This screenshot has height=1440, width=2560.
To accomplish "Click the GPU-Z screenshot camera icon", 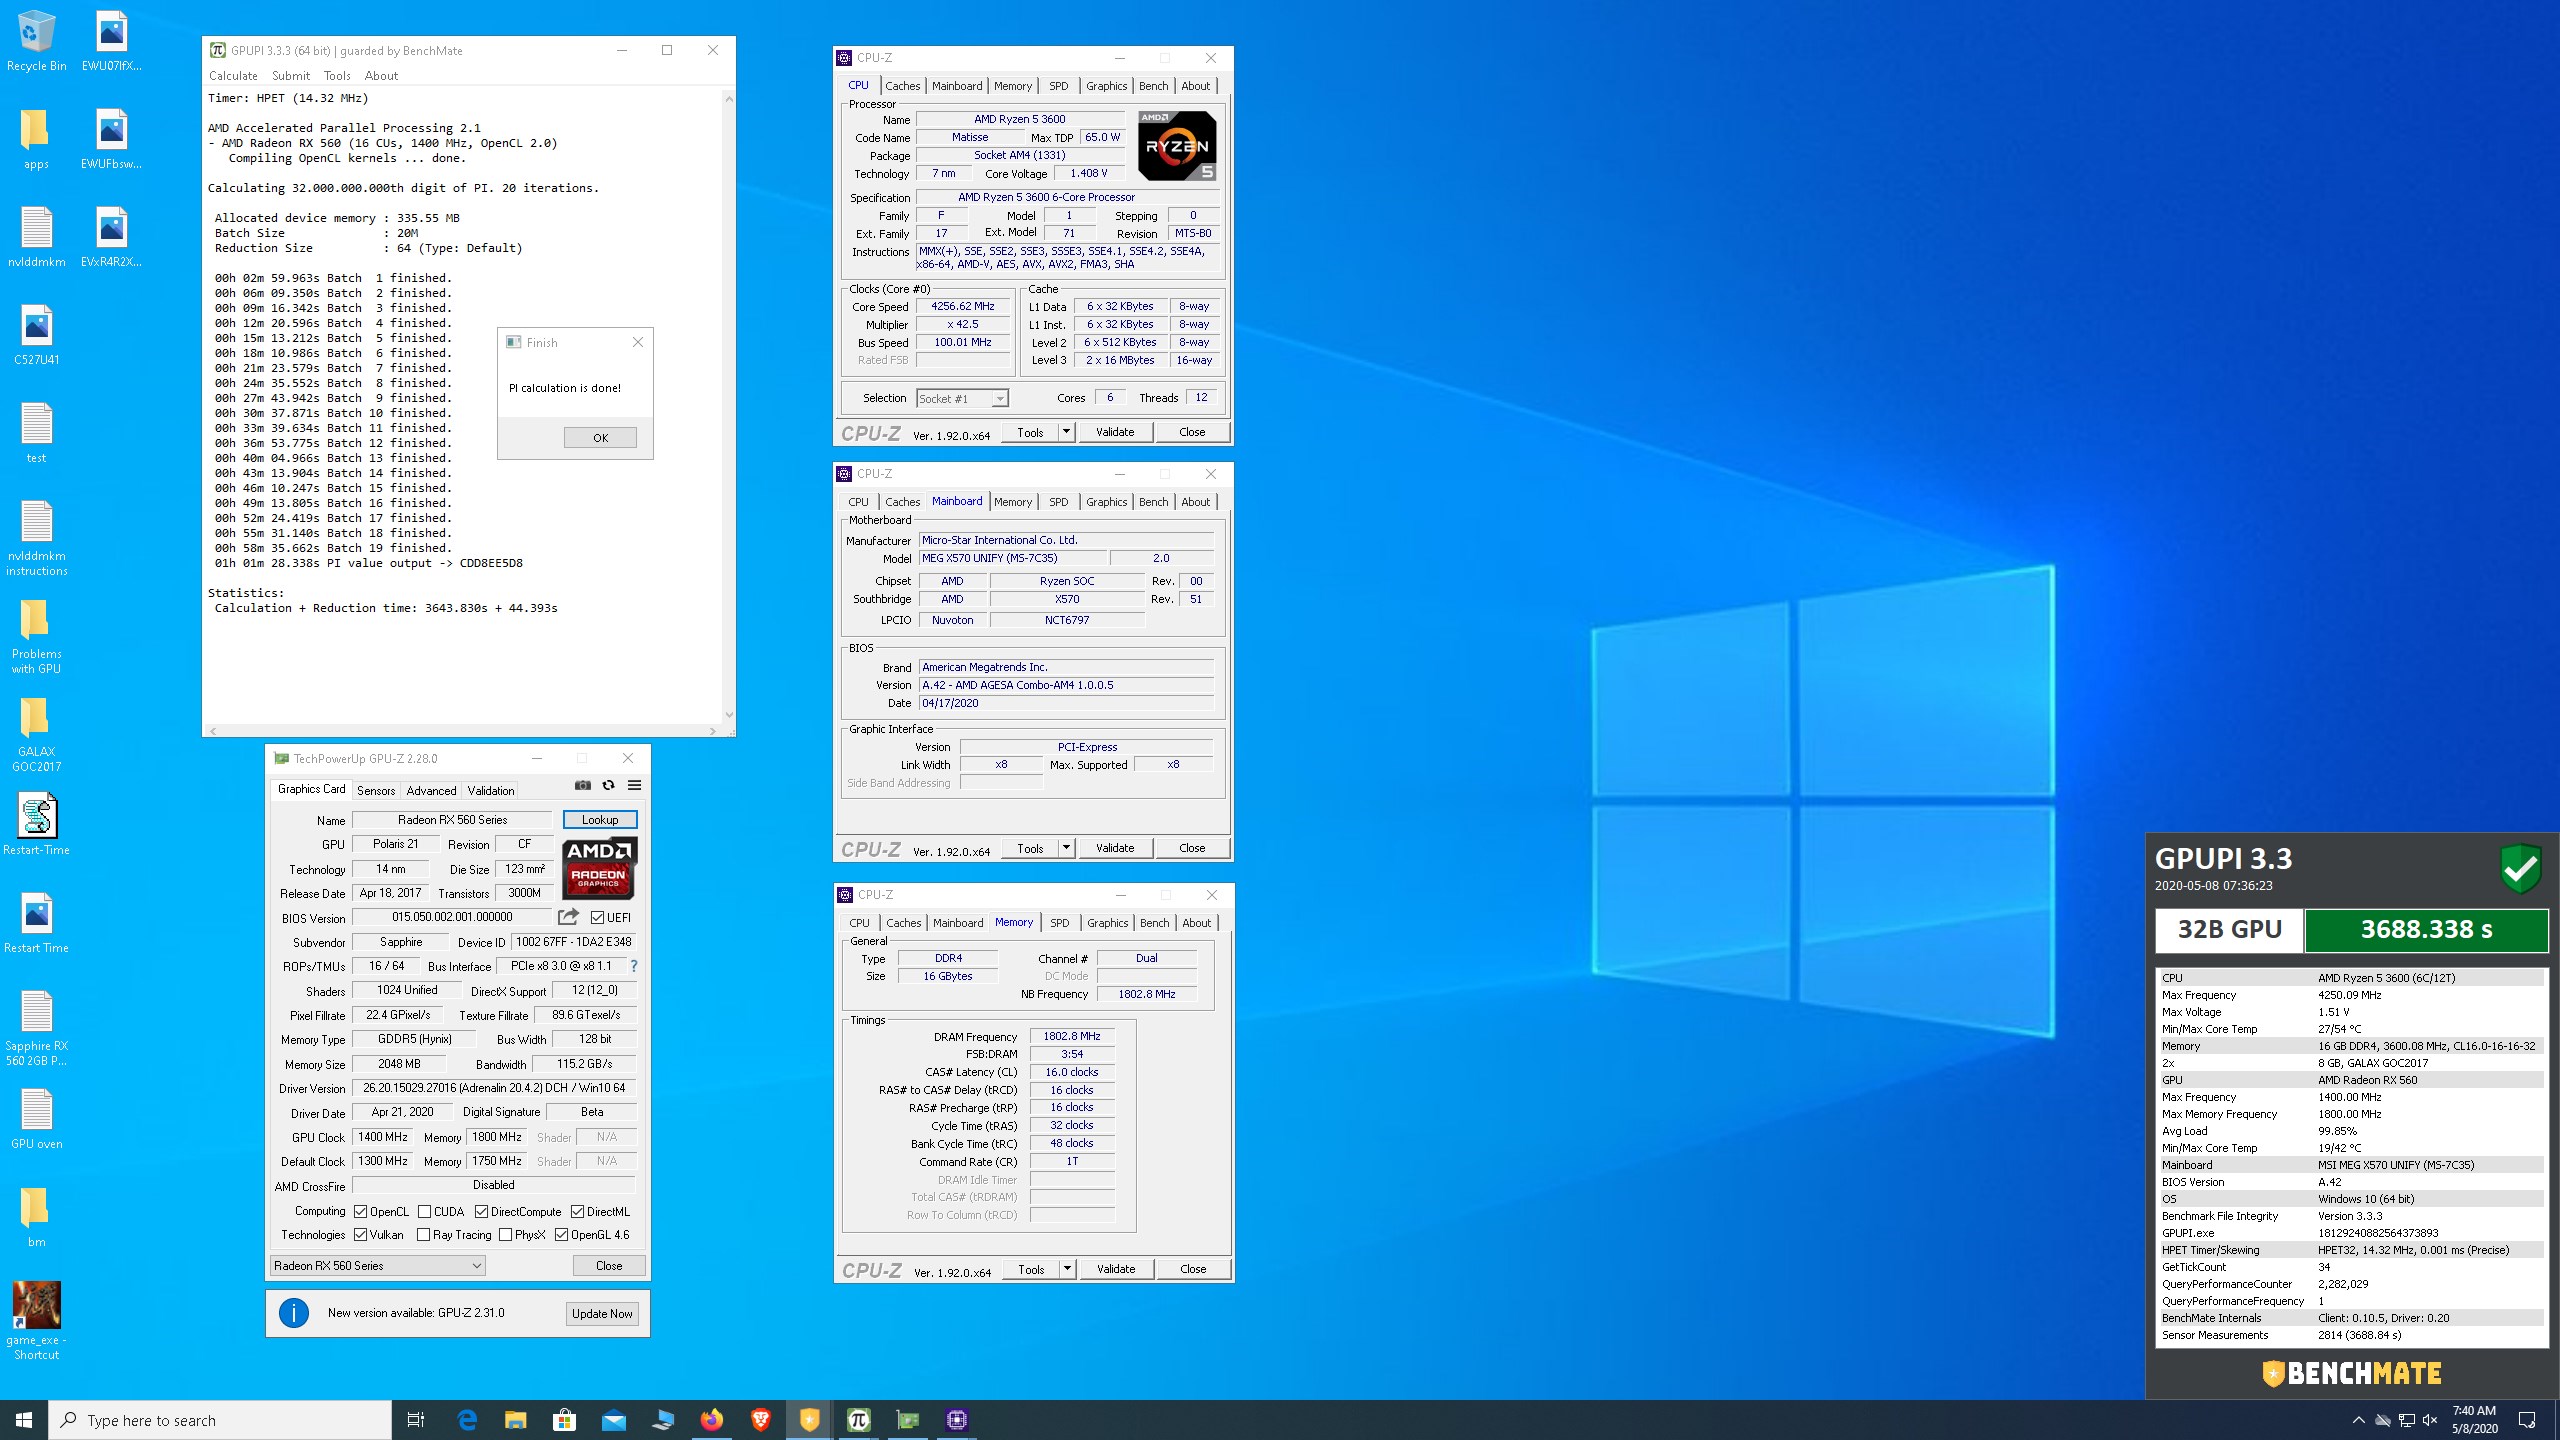I will [583, 786].
